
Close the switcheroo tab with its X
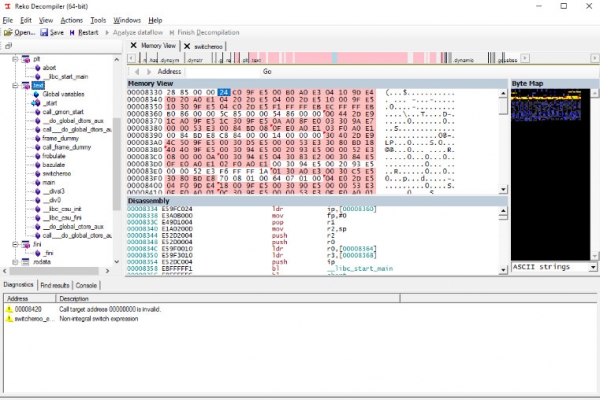[187, 46]
